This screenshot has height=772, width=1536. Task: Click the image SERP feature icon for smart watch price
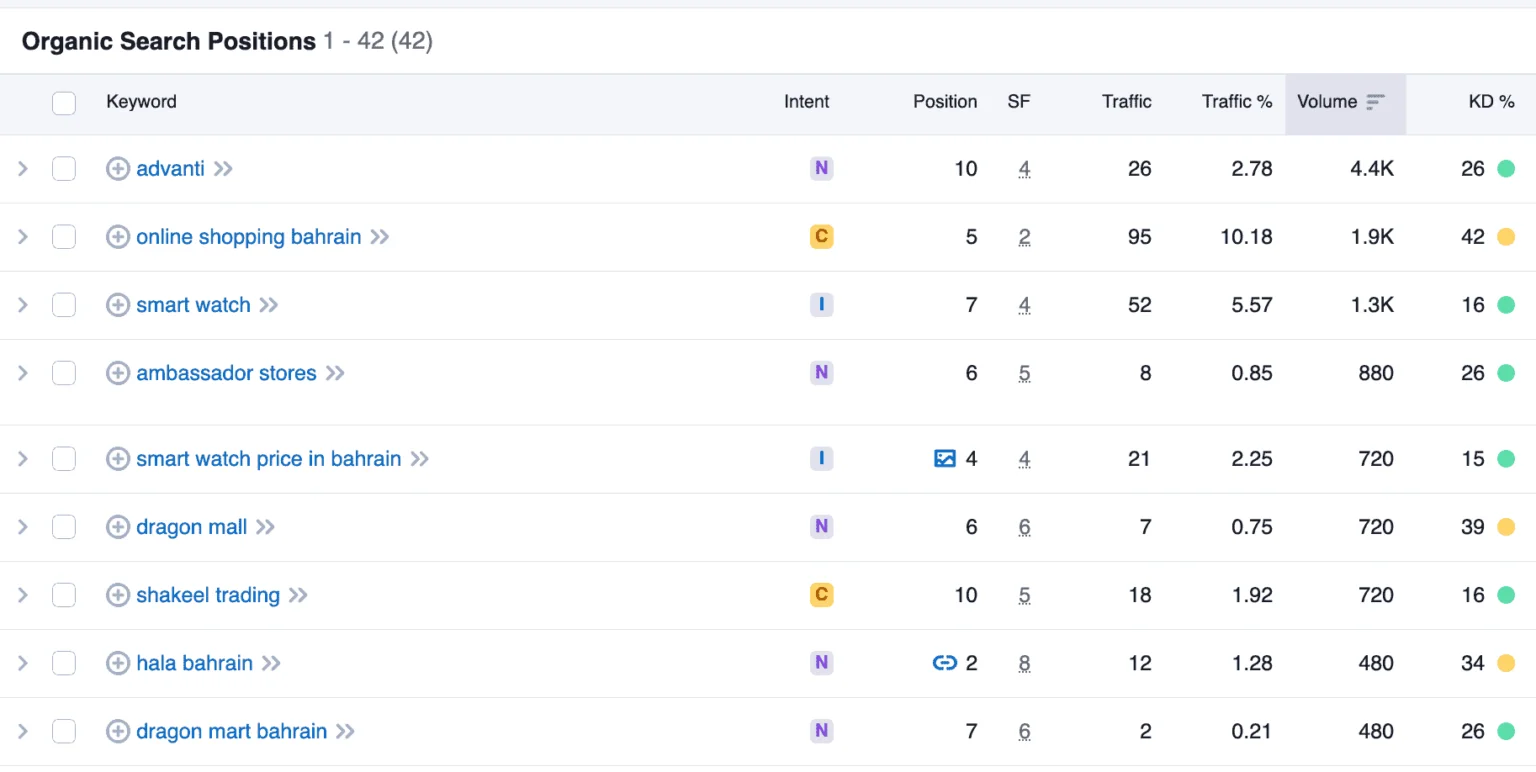[x=945, y=459]
